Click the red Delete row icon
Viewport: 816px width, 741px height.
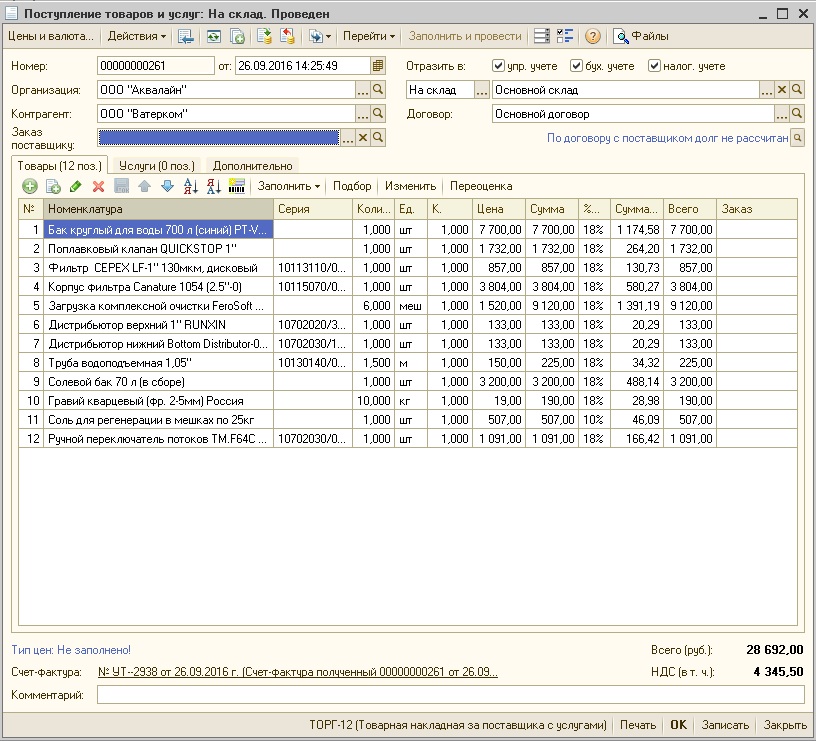98,186
